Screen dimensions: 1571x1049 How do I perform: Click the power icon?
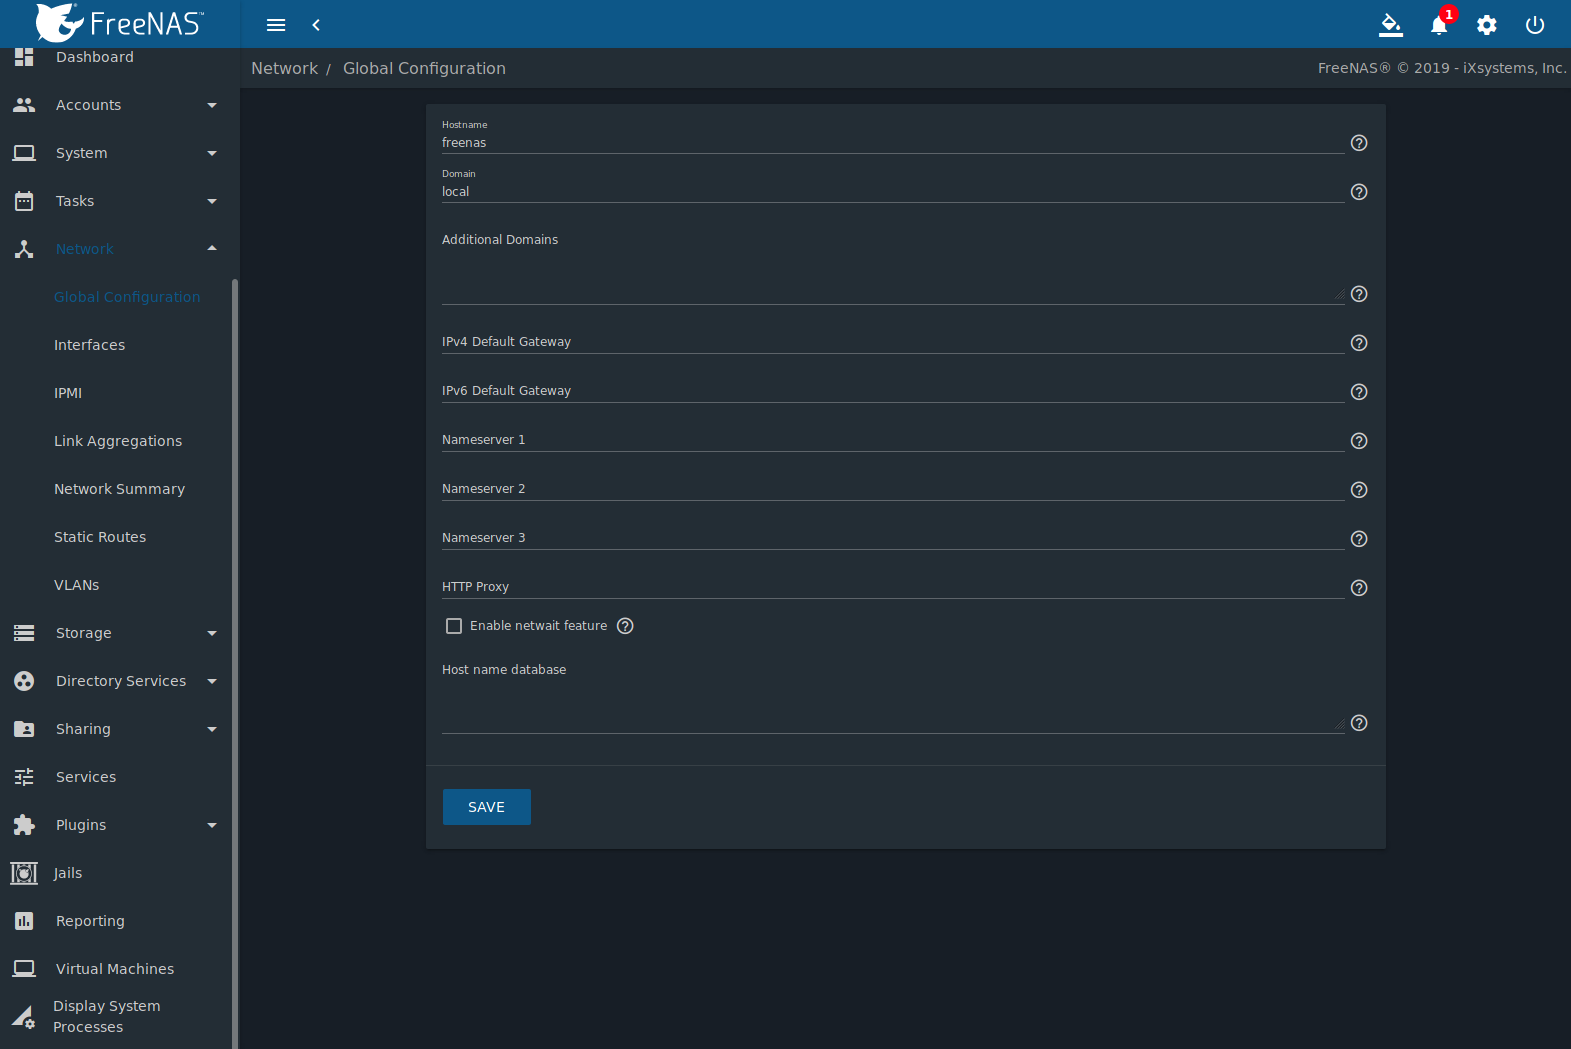tap(1535, 25)
